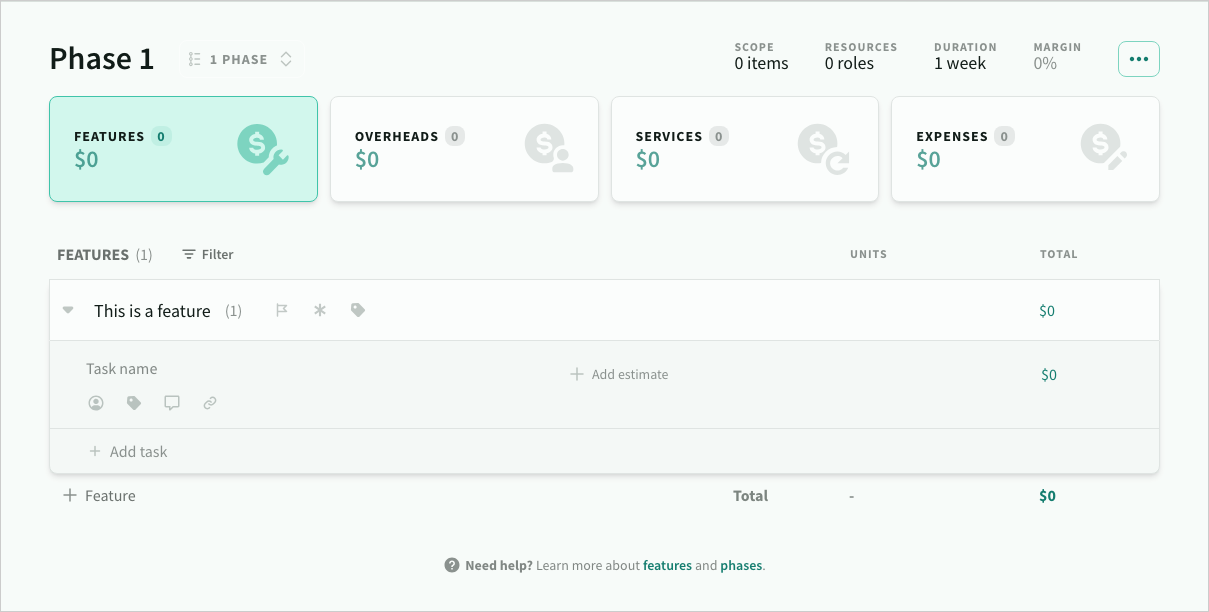Open the tag icon on the feature row
The width and height of the screenshot is (1209, 612).
tap(358, 310)
